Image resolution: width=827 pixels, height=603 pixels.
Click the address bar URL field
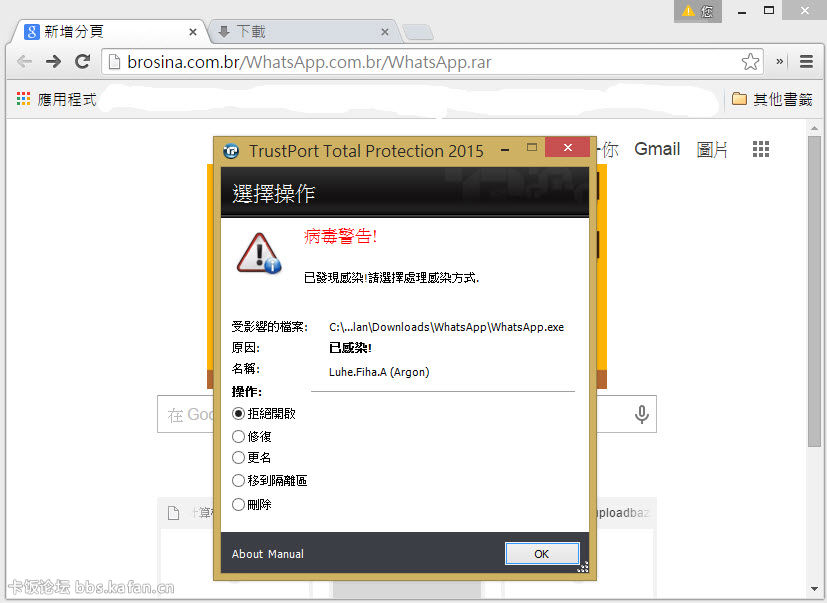point(420,62)
